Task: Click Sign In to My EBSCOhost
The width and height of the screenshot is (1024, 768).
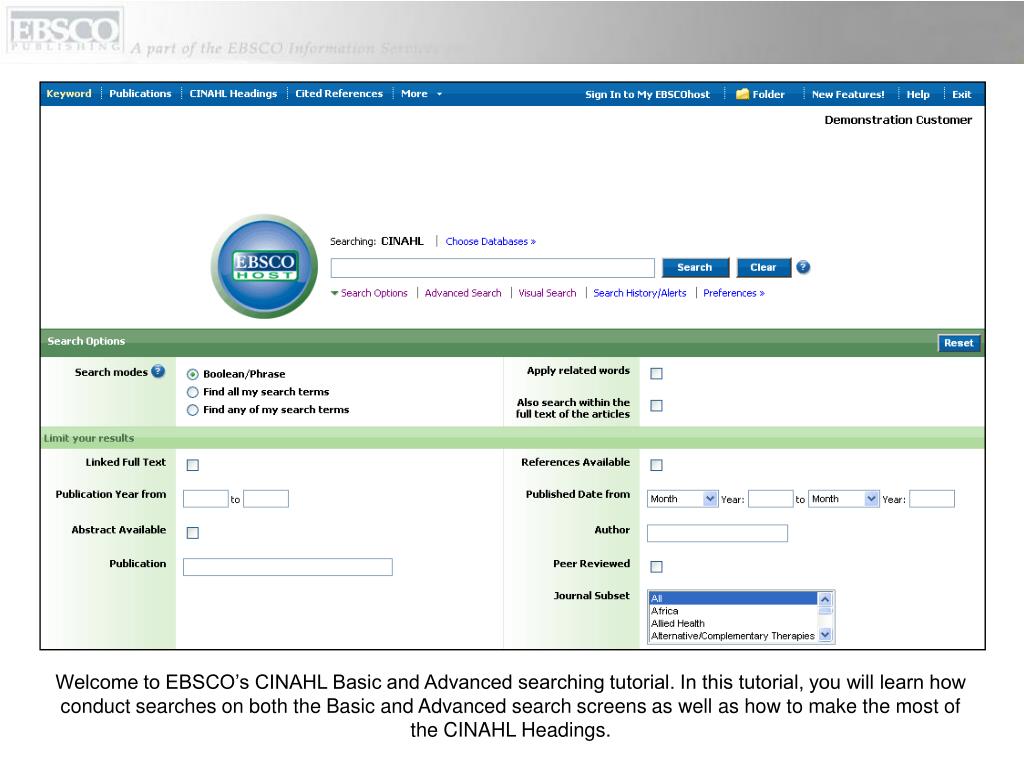Action: (x=647, y=94)
